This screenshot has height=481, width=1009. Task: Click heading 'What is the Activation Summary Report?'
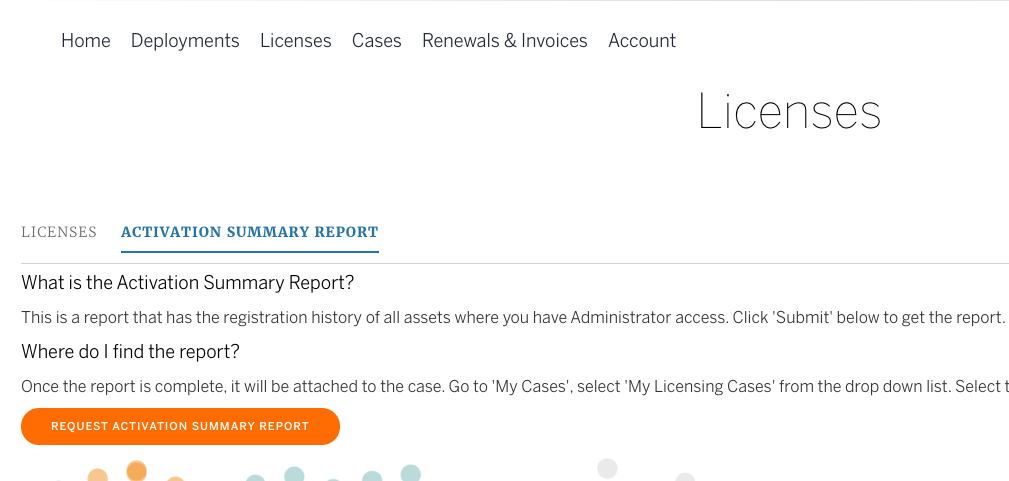(x=187, y=283)
